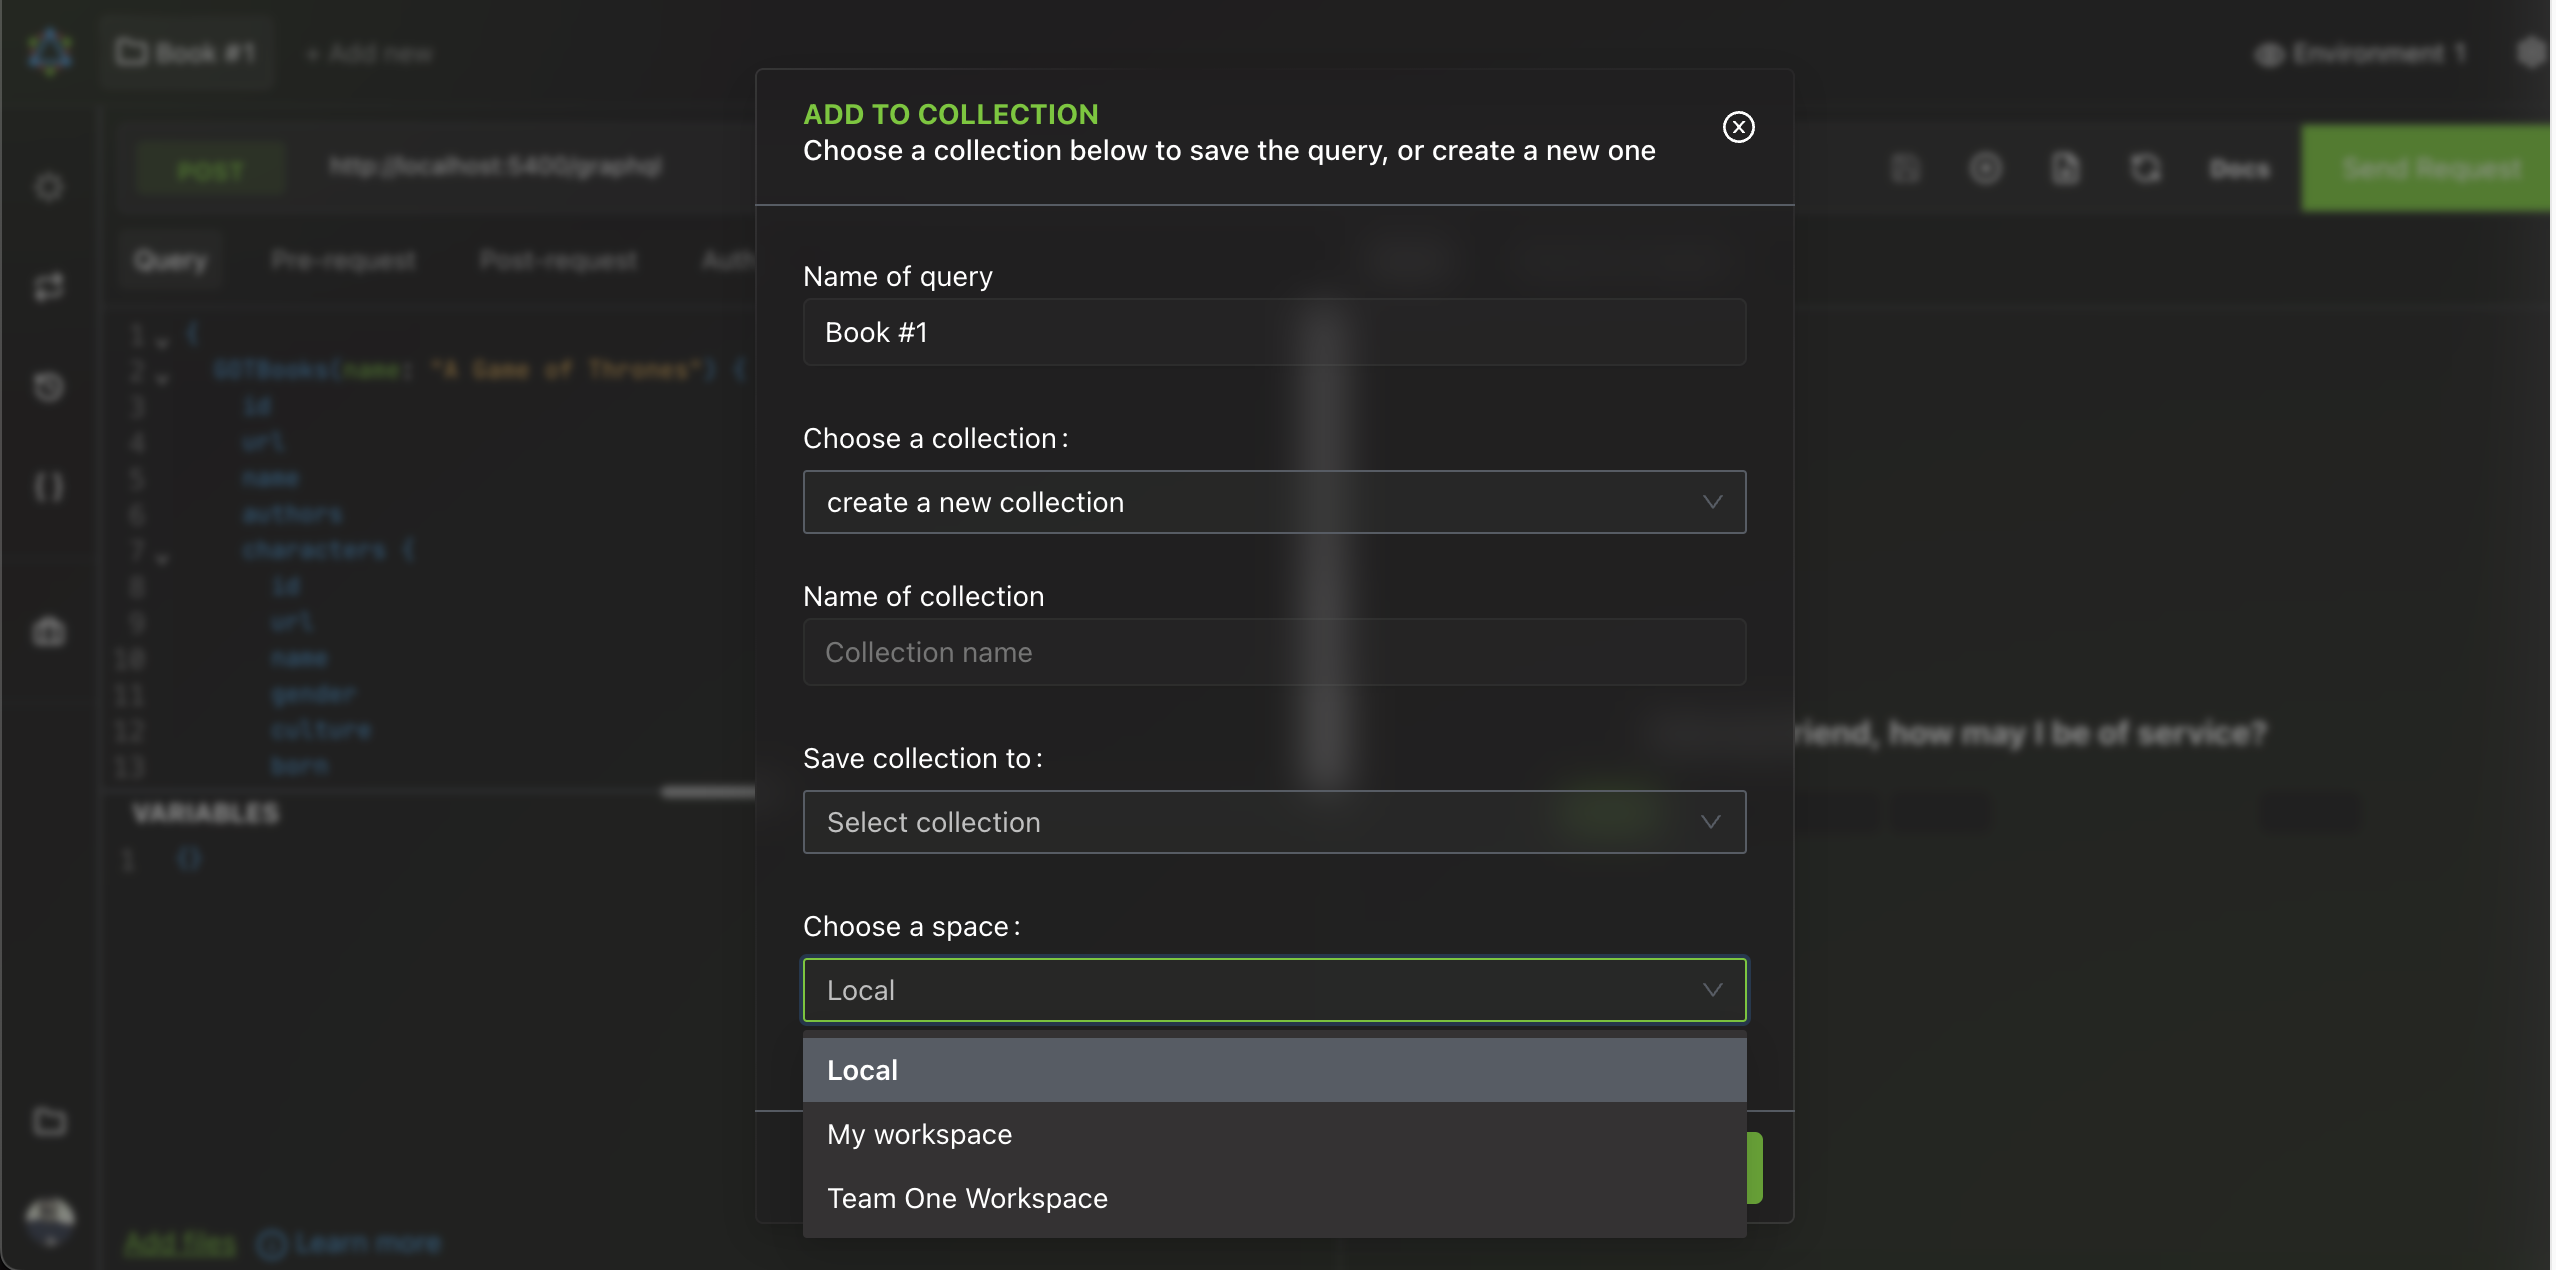Click the Altair logo icon
The image size is (2556, 1270).
(49, 50)
